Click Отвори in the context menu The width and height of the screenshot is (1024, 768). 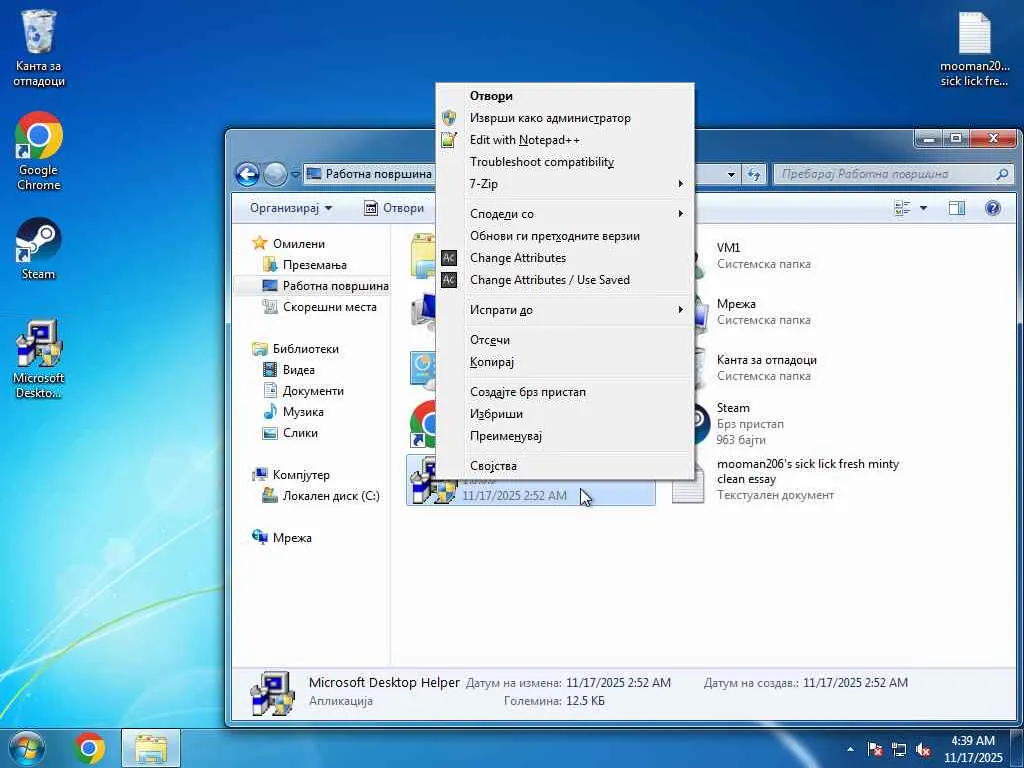(x=565, y=96)
